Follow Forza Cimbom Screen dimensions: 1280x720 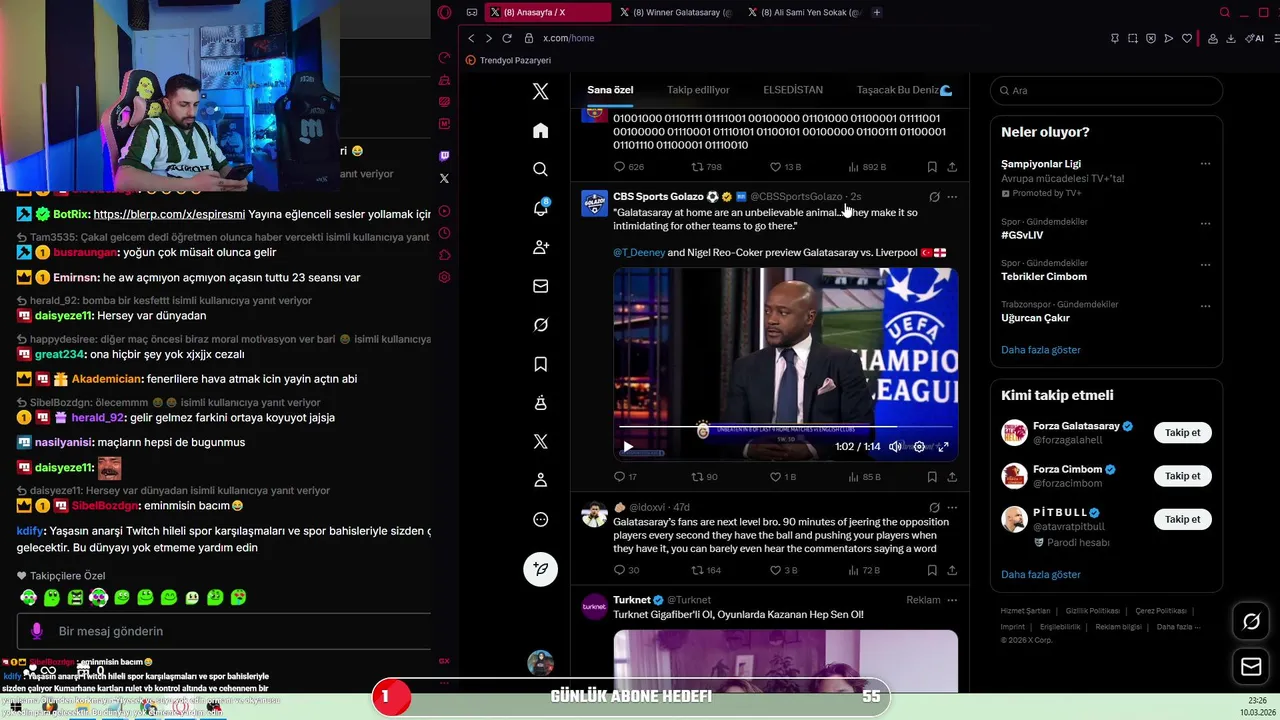pos(1183,476)
